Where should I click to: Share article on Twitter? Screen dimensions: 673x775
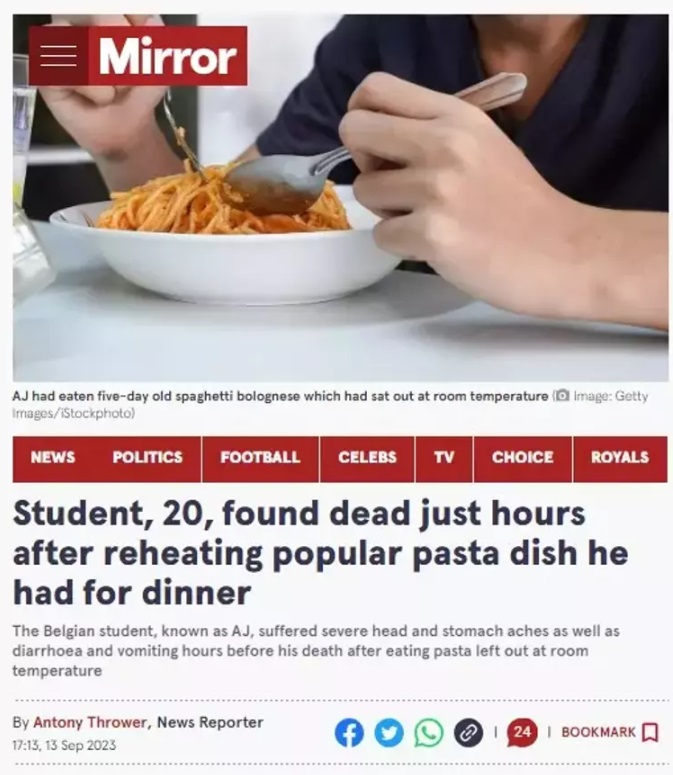(389, 732)
